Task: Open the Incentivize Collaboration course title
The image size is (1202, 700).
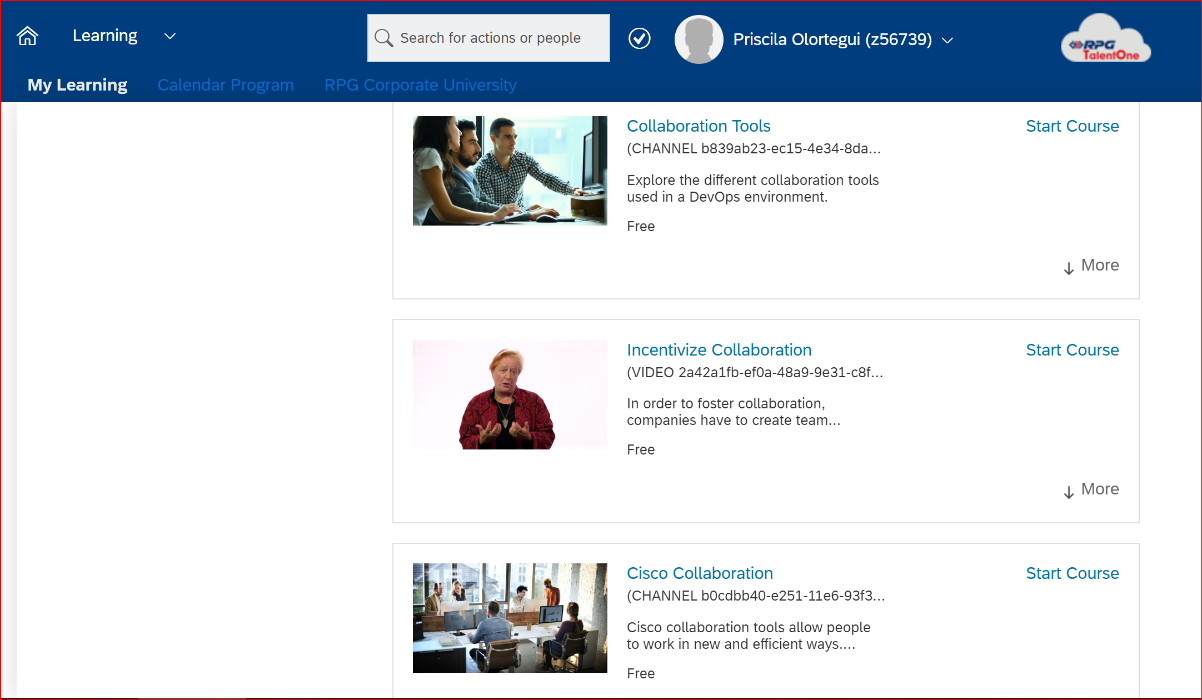Action: [x=719, y=350]
